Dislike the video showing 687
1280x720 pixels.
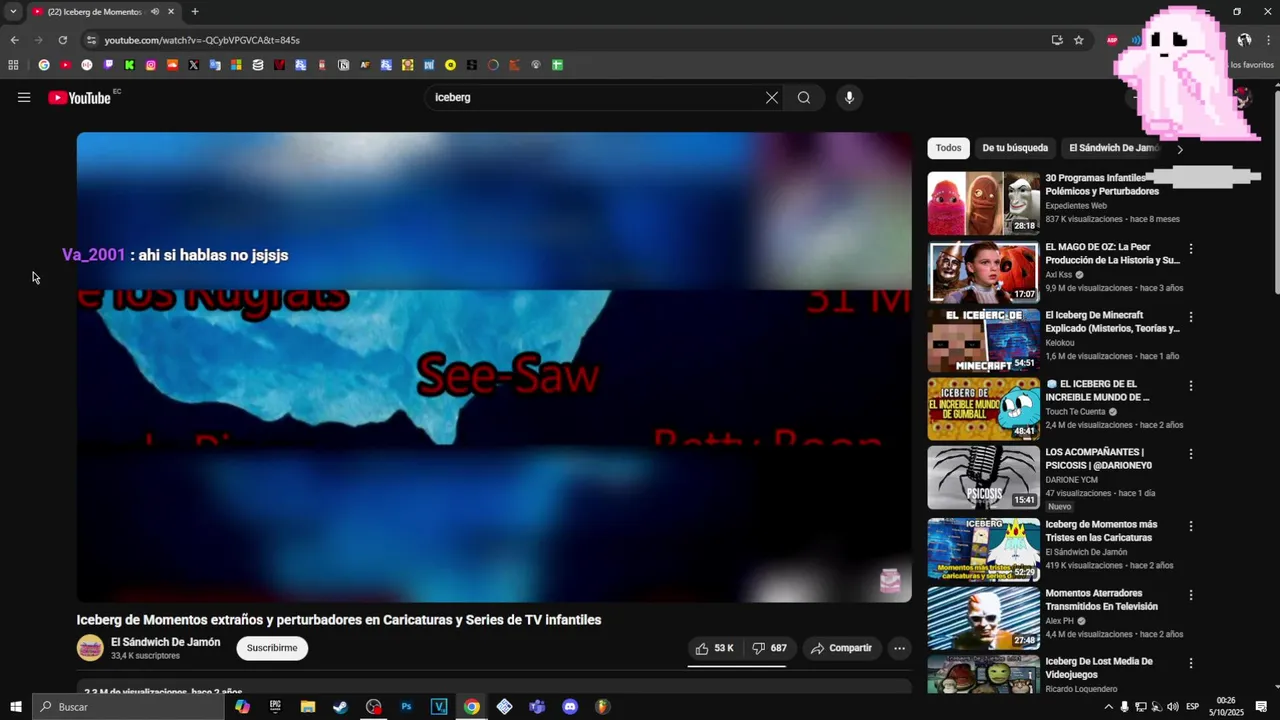point(769,648)
